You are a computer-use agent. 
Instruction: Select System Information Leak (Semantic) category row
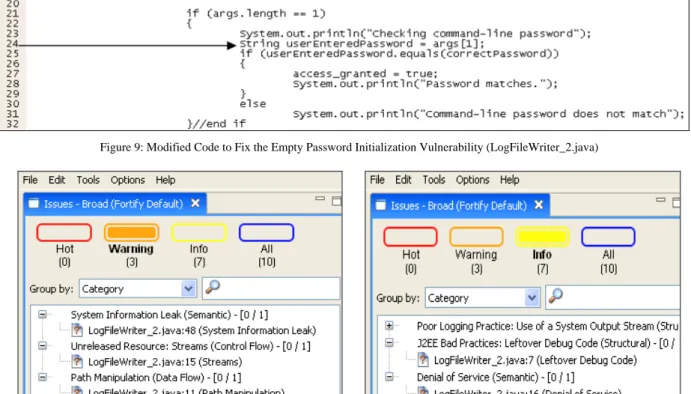[x=170, y=315]
